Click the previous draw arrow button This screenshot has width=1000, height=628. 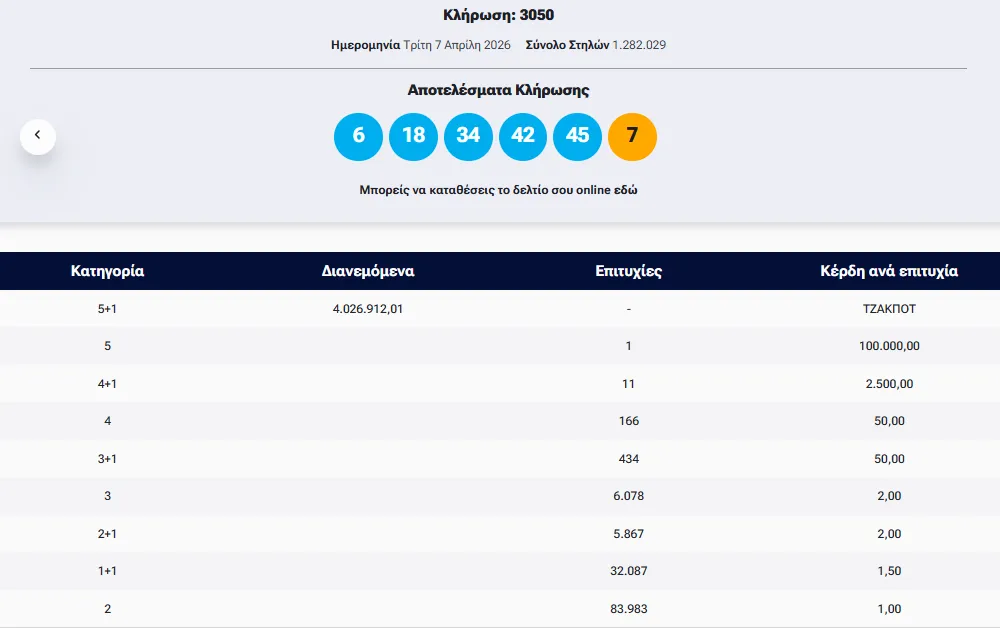(38, 135)
